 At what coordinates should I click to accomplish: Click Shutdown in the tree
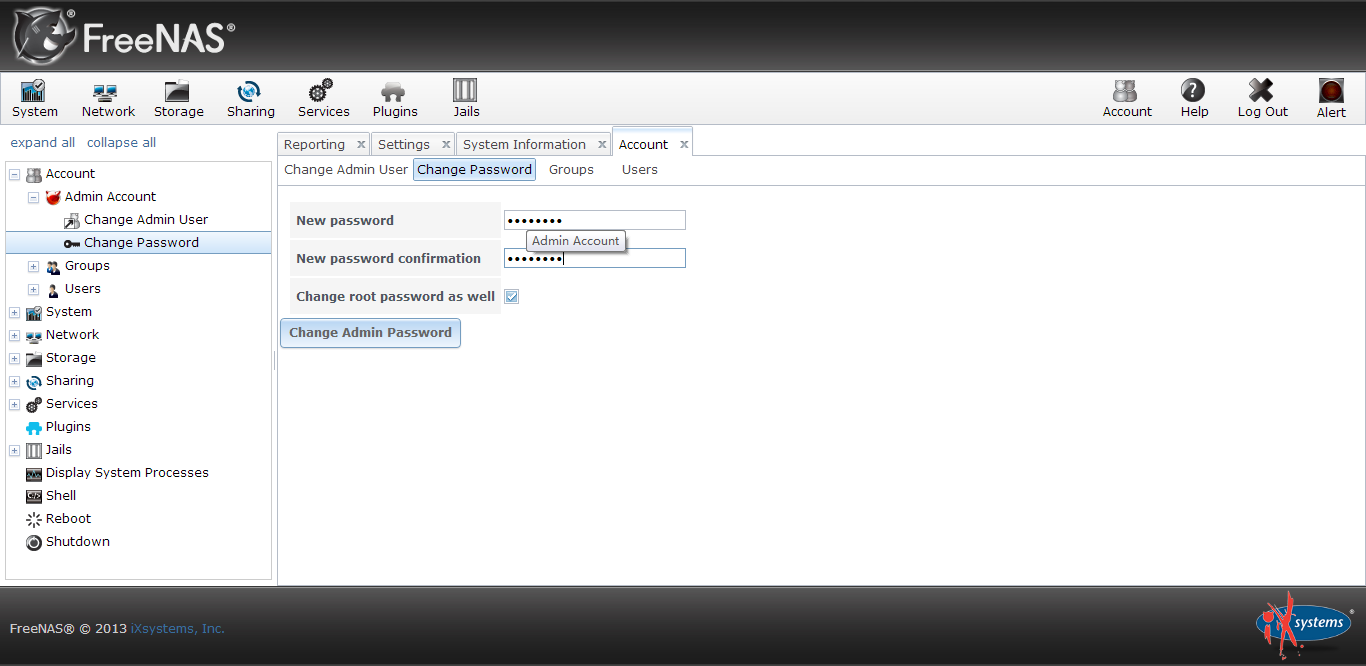tap(78, 542)
